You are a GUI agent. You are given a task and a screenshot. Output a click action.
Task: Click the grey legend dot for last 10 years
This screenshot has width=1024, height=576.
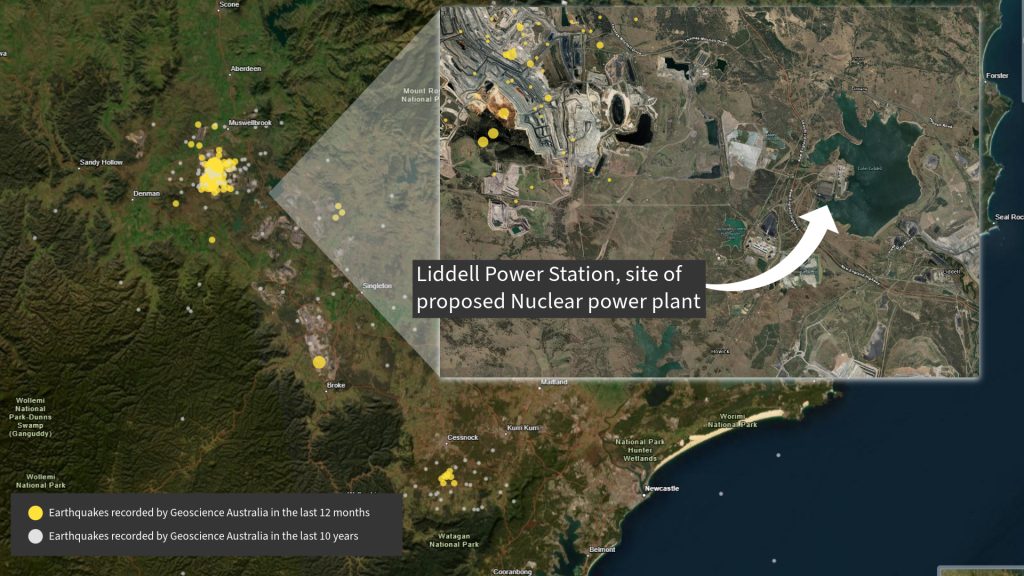tap(35, 536)
